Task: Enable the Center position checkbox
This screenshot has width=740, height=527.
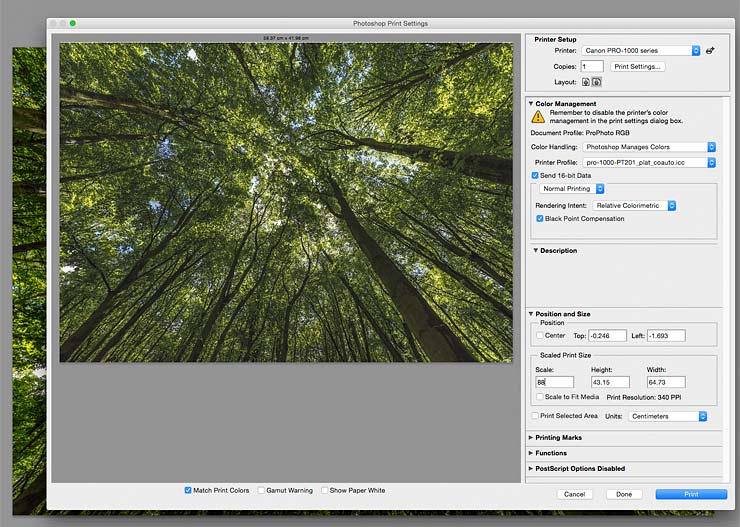Action: [539, 335]
